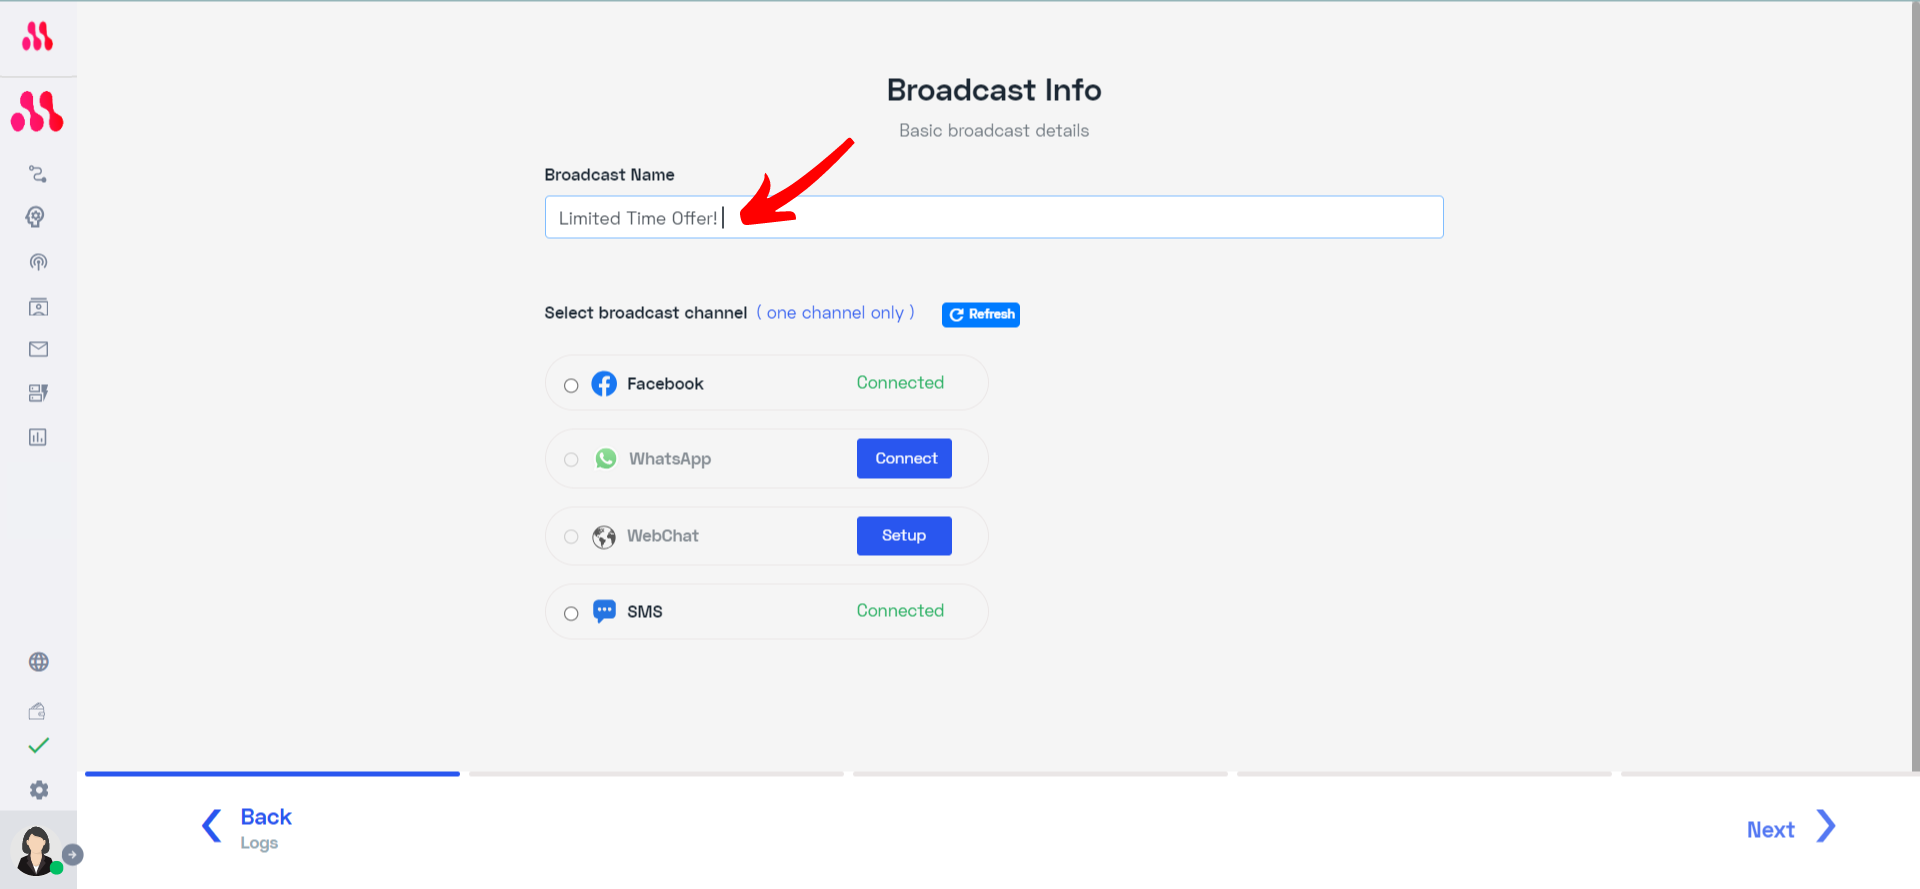
Task: Click the SMS chat bubble icon
Action: click(604, 611)
